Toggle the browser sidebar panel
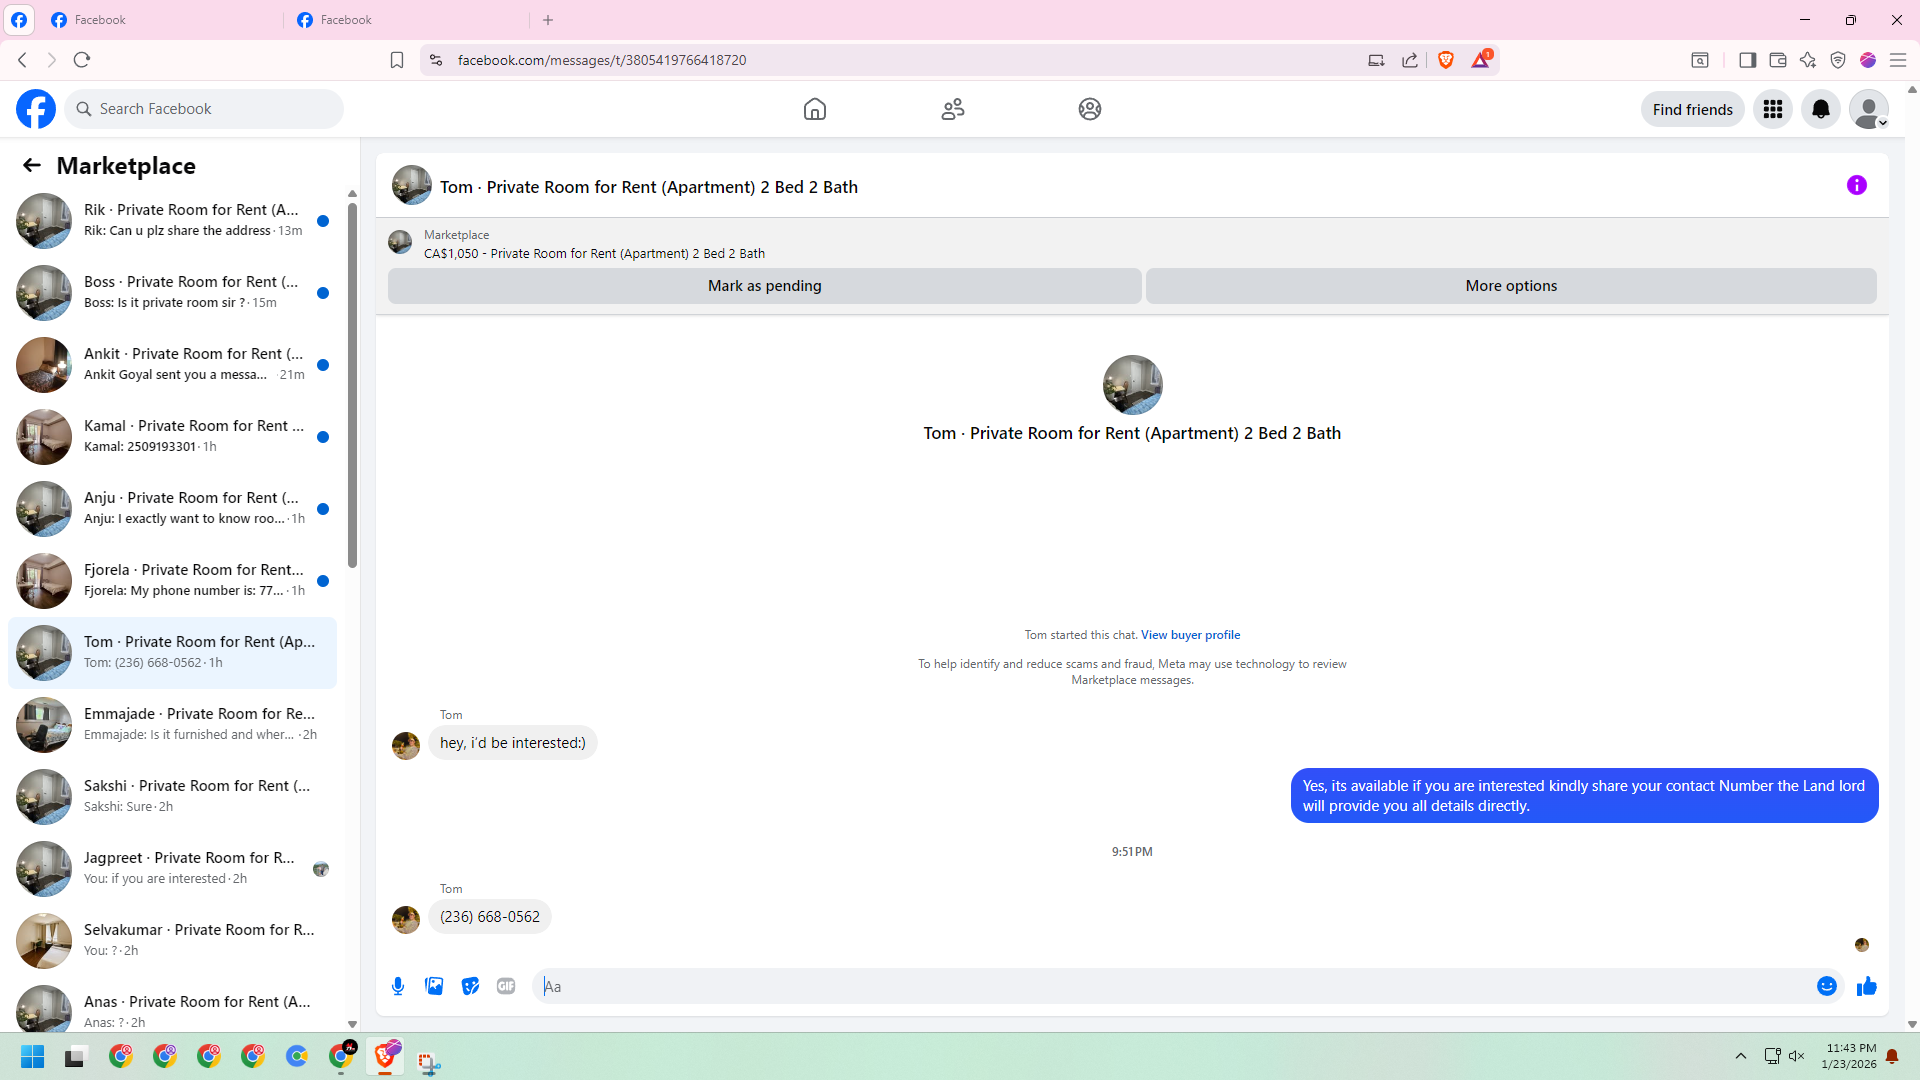 click(1747, 60)
